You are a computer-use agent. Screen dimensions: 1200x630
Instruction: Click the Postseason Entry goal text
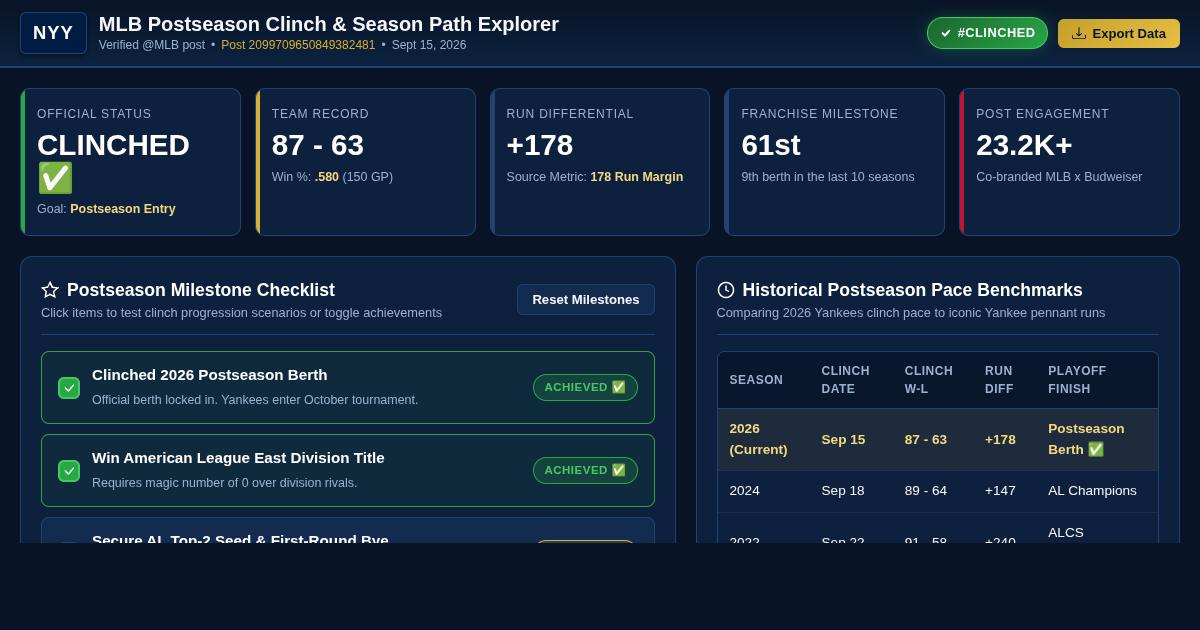(x=123, y=209)
